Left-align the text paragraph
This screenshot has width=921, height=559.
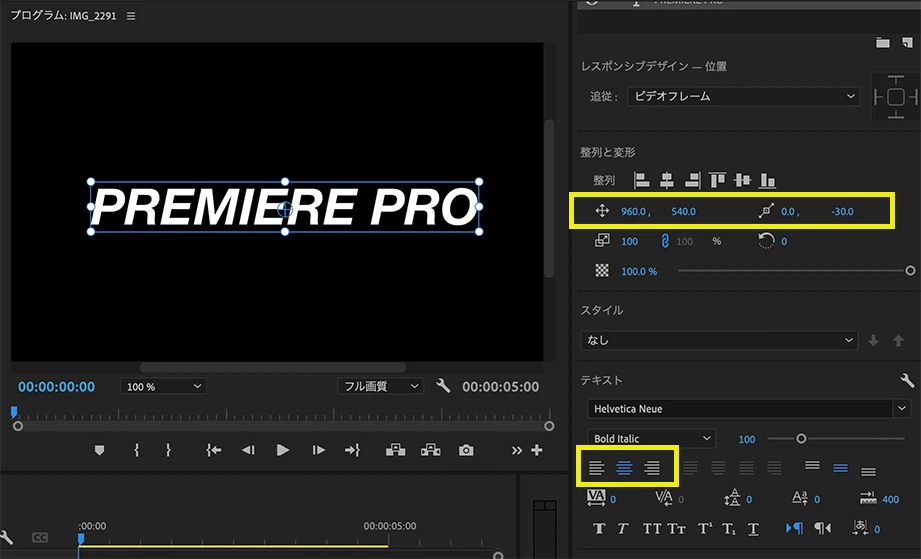point(596,468)
